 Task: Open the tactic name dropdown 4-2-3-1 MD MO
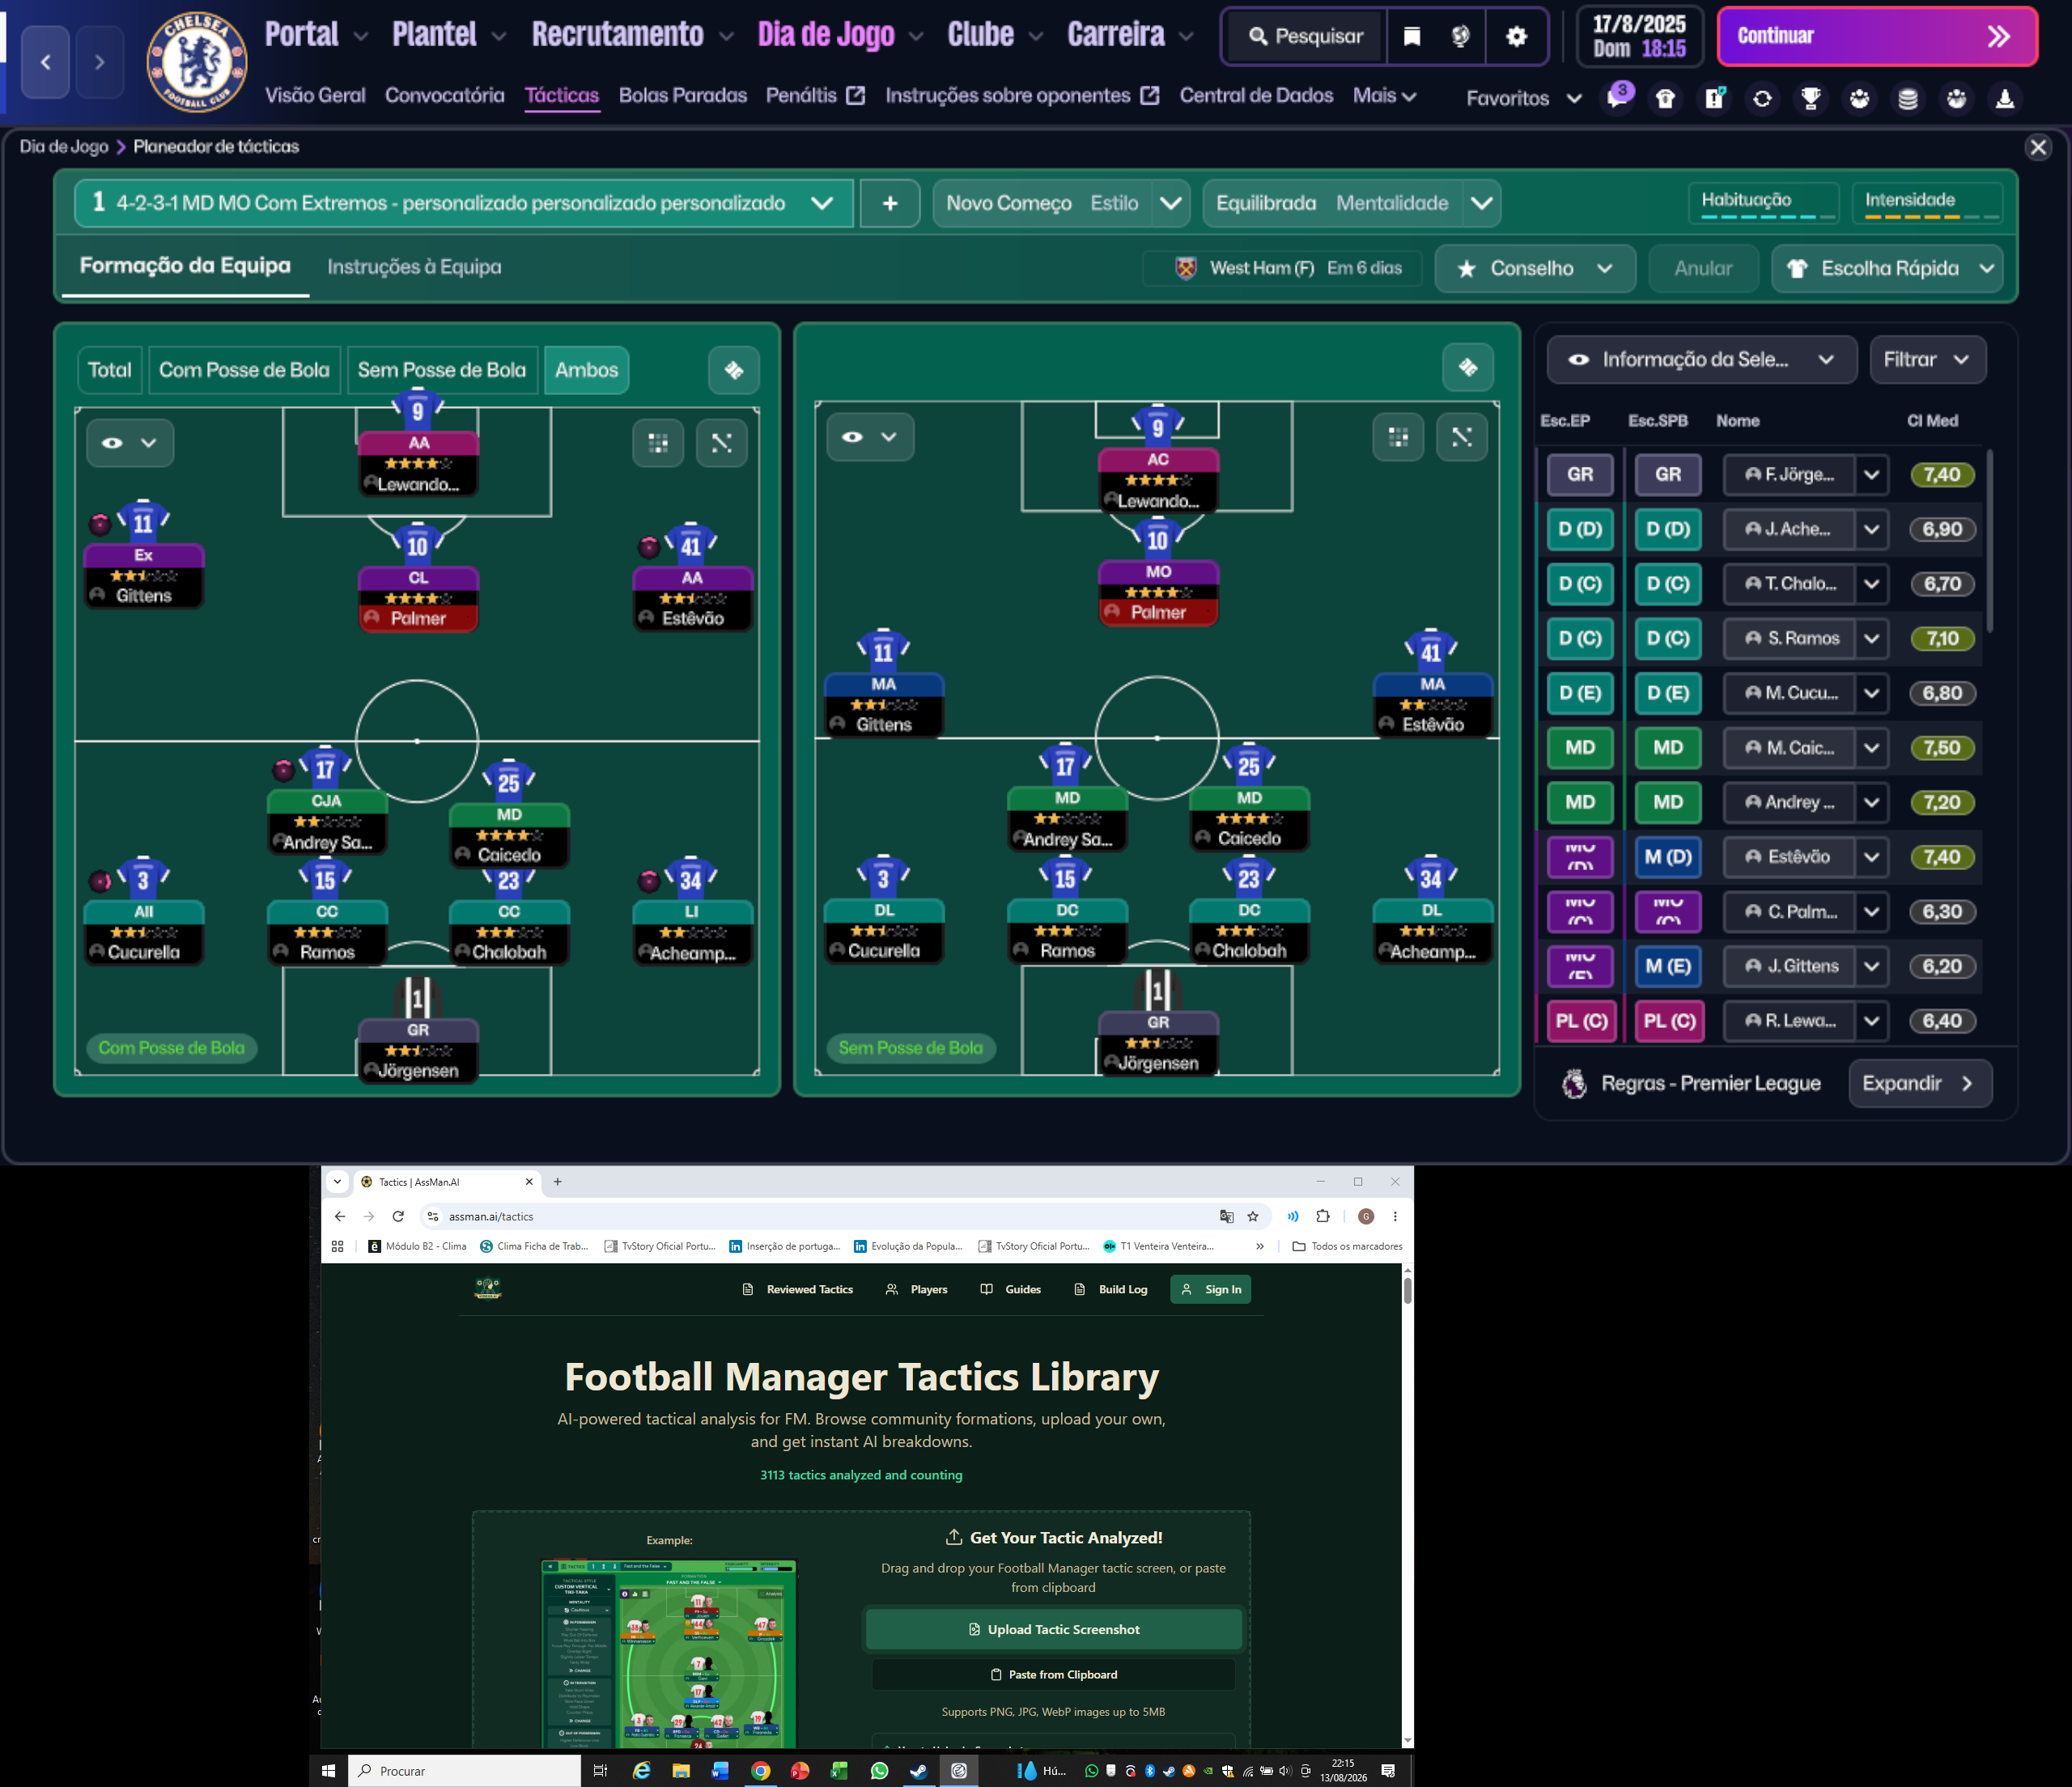click(464, 203)
